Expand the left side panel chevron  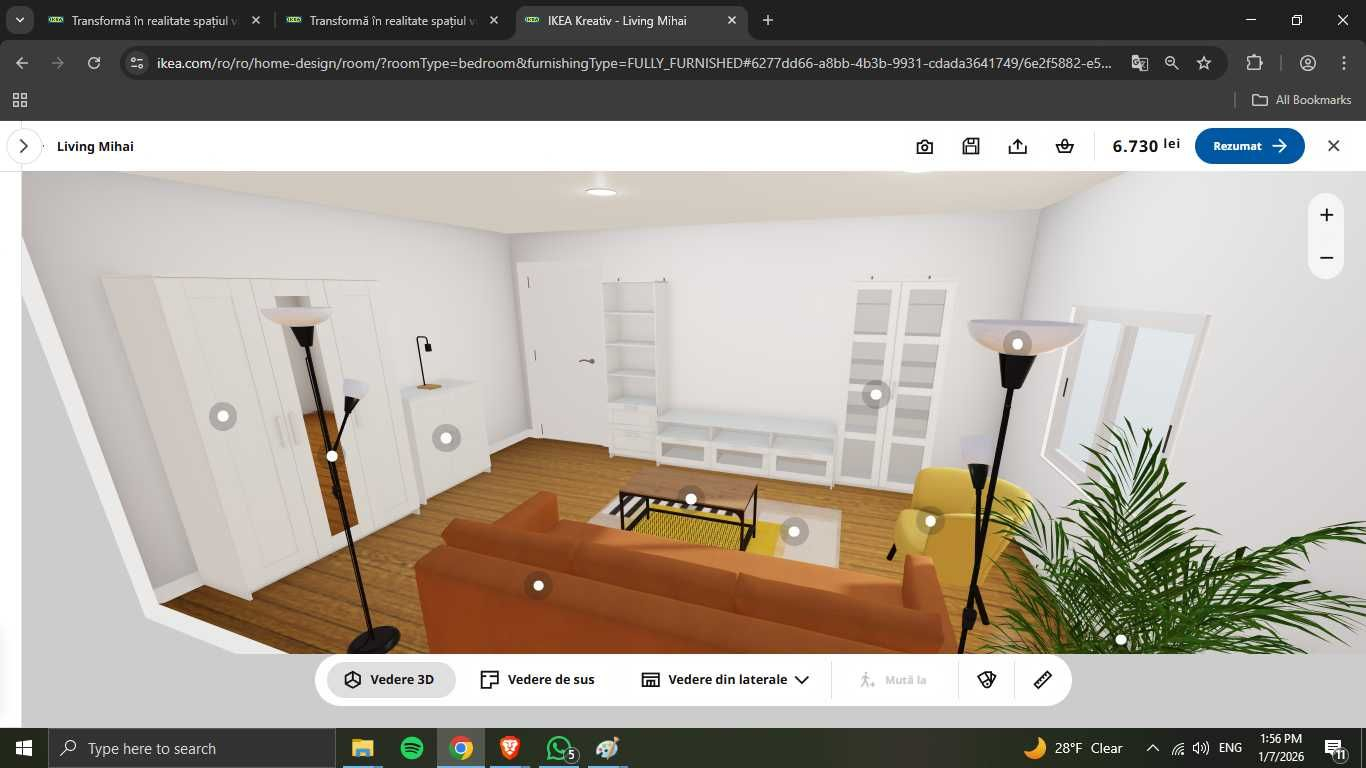click(x=24, y=146)
